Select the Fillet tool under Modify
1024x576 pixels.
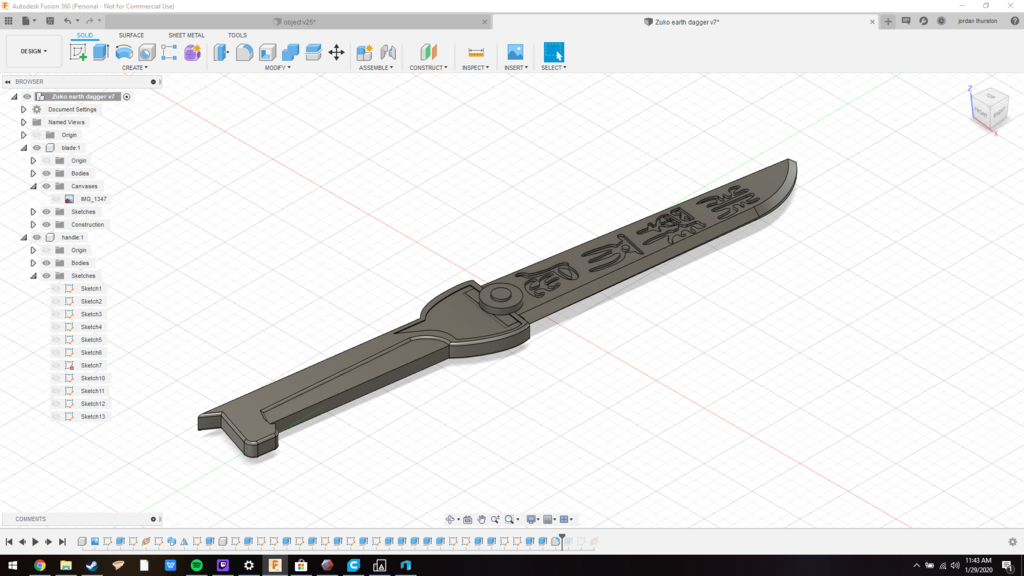(x=244, y=51)
